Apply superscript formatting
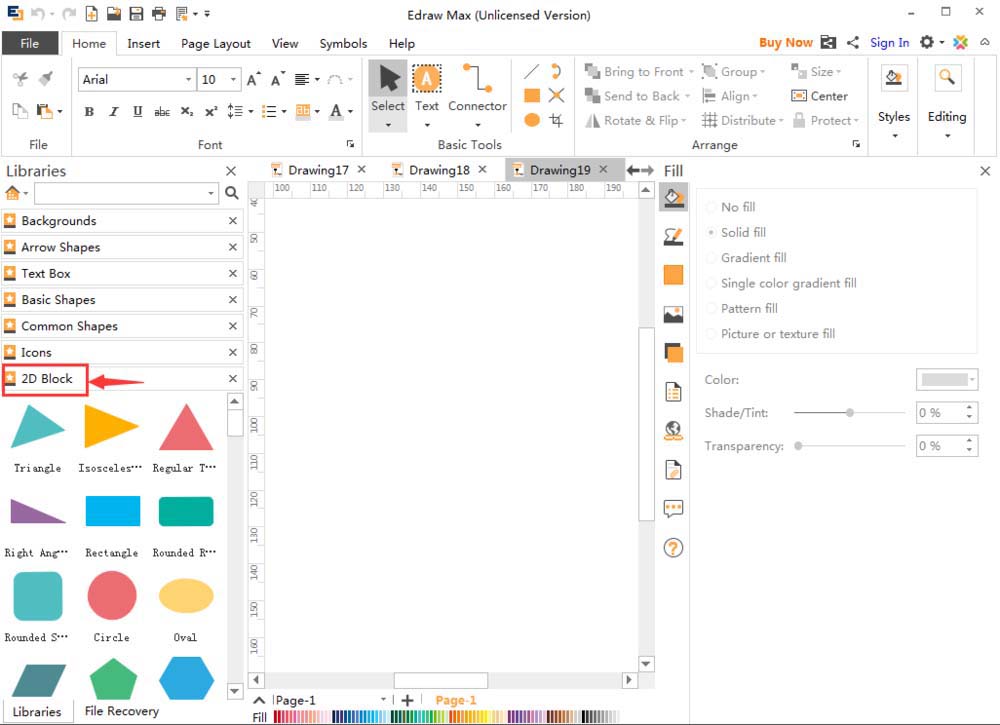 211,112
